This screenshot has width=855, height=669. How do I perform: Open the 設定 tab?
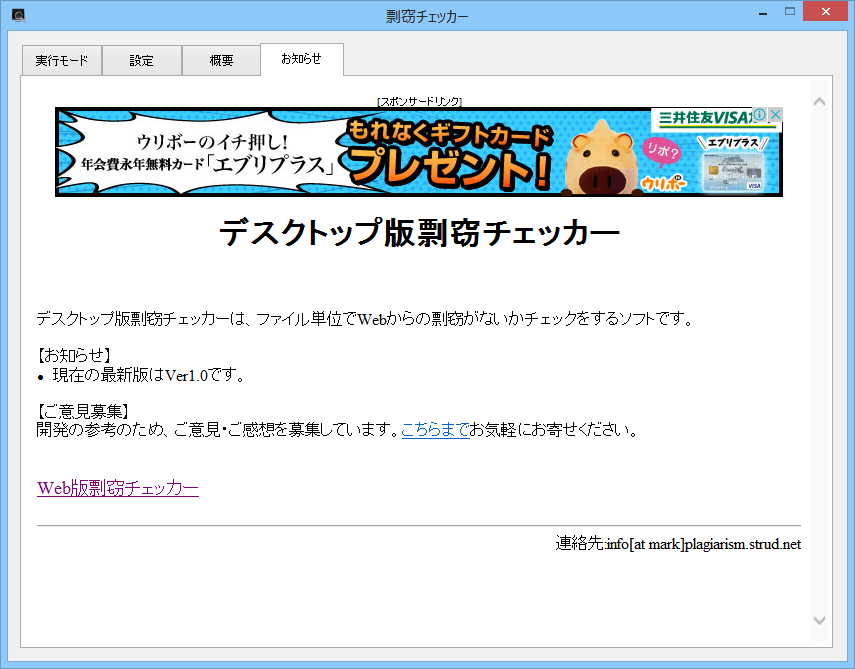coord(142,60)
